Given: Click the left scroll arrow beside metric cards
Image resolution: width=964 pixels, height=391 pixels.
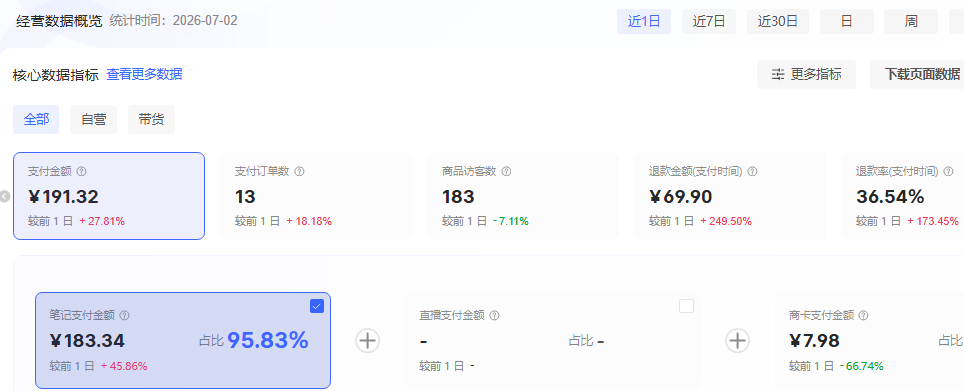Looking at the screenshot, I should click(5, 197).
